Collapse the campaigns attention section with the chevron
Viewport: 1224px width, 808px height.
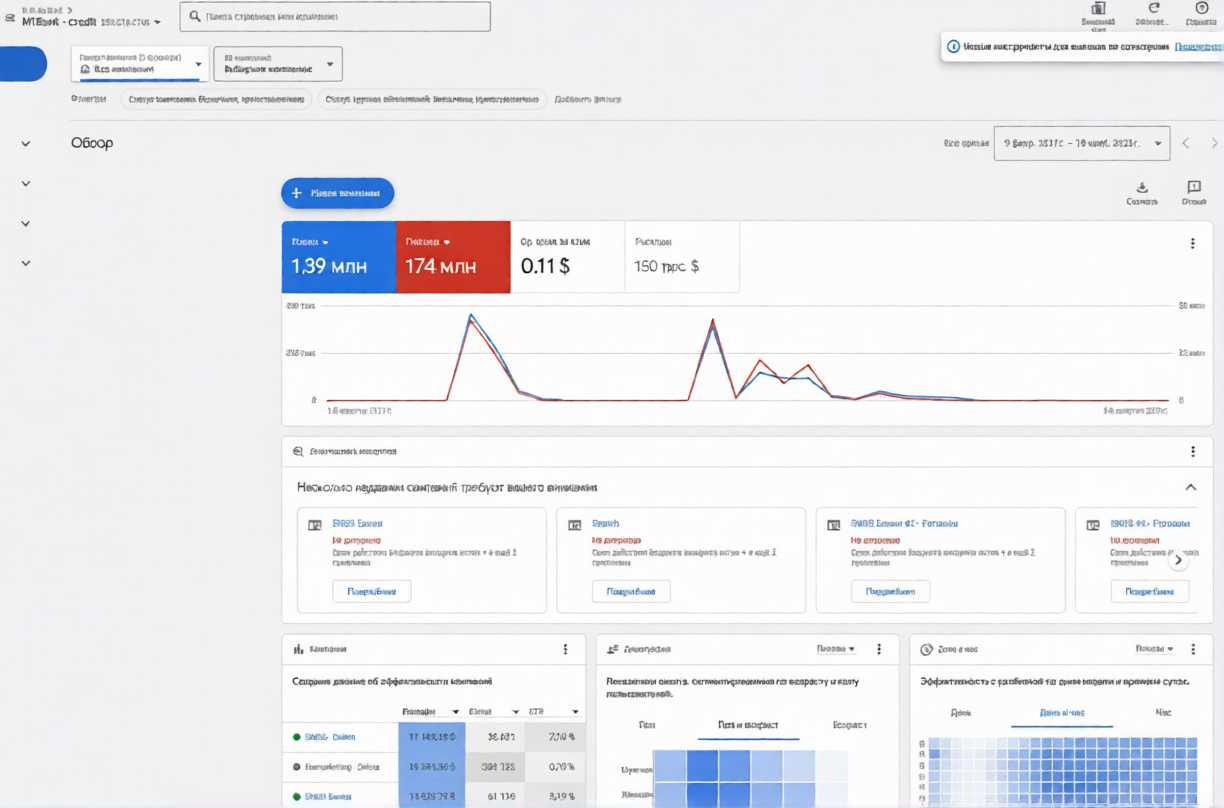pos(1190,488)
